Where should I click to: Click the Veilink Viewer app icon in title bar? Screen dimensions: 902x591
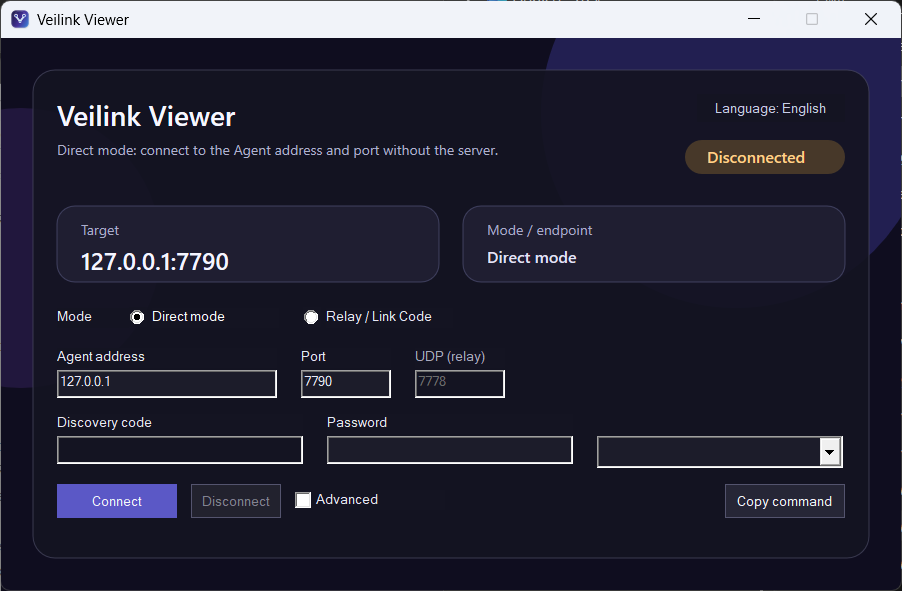20,19
